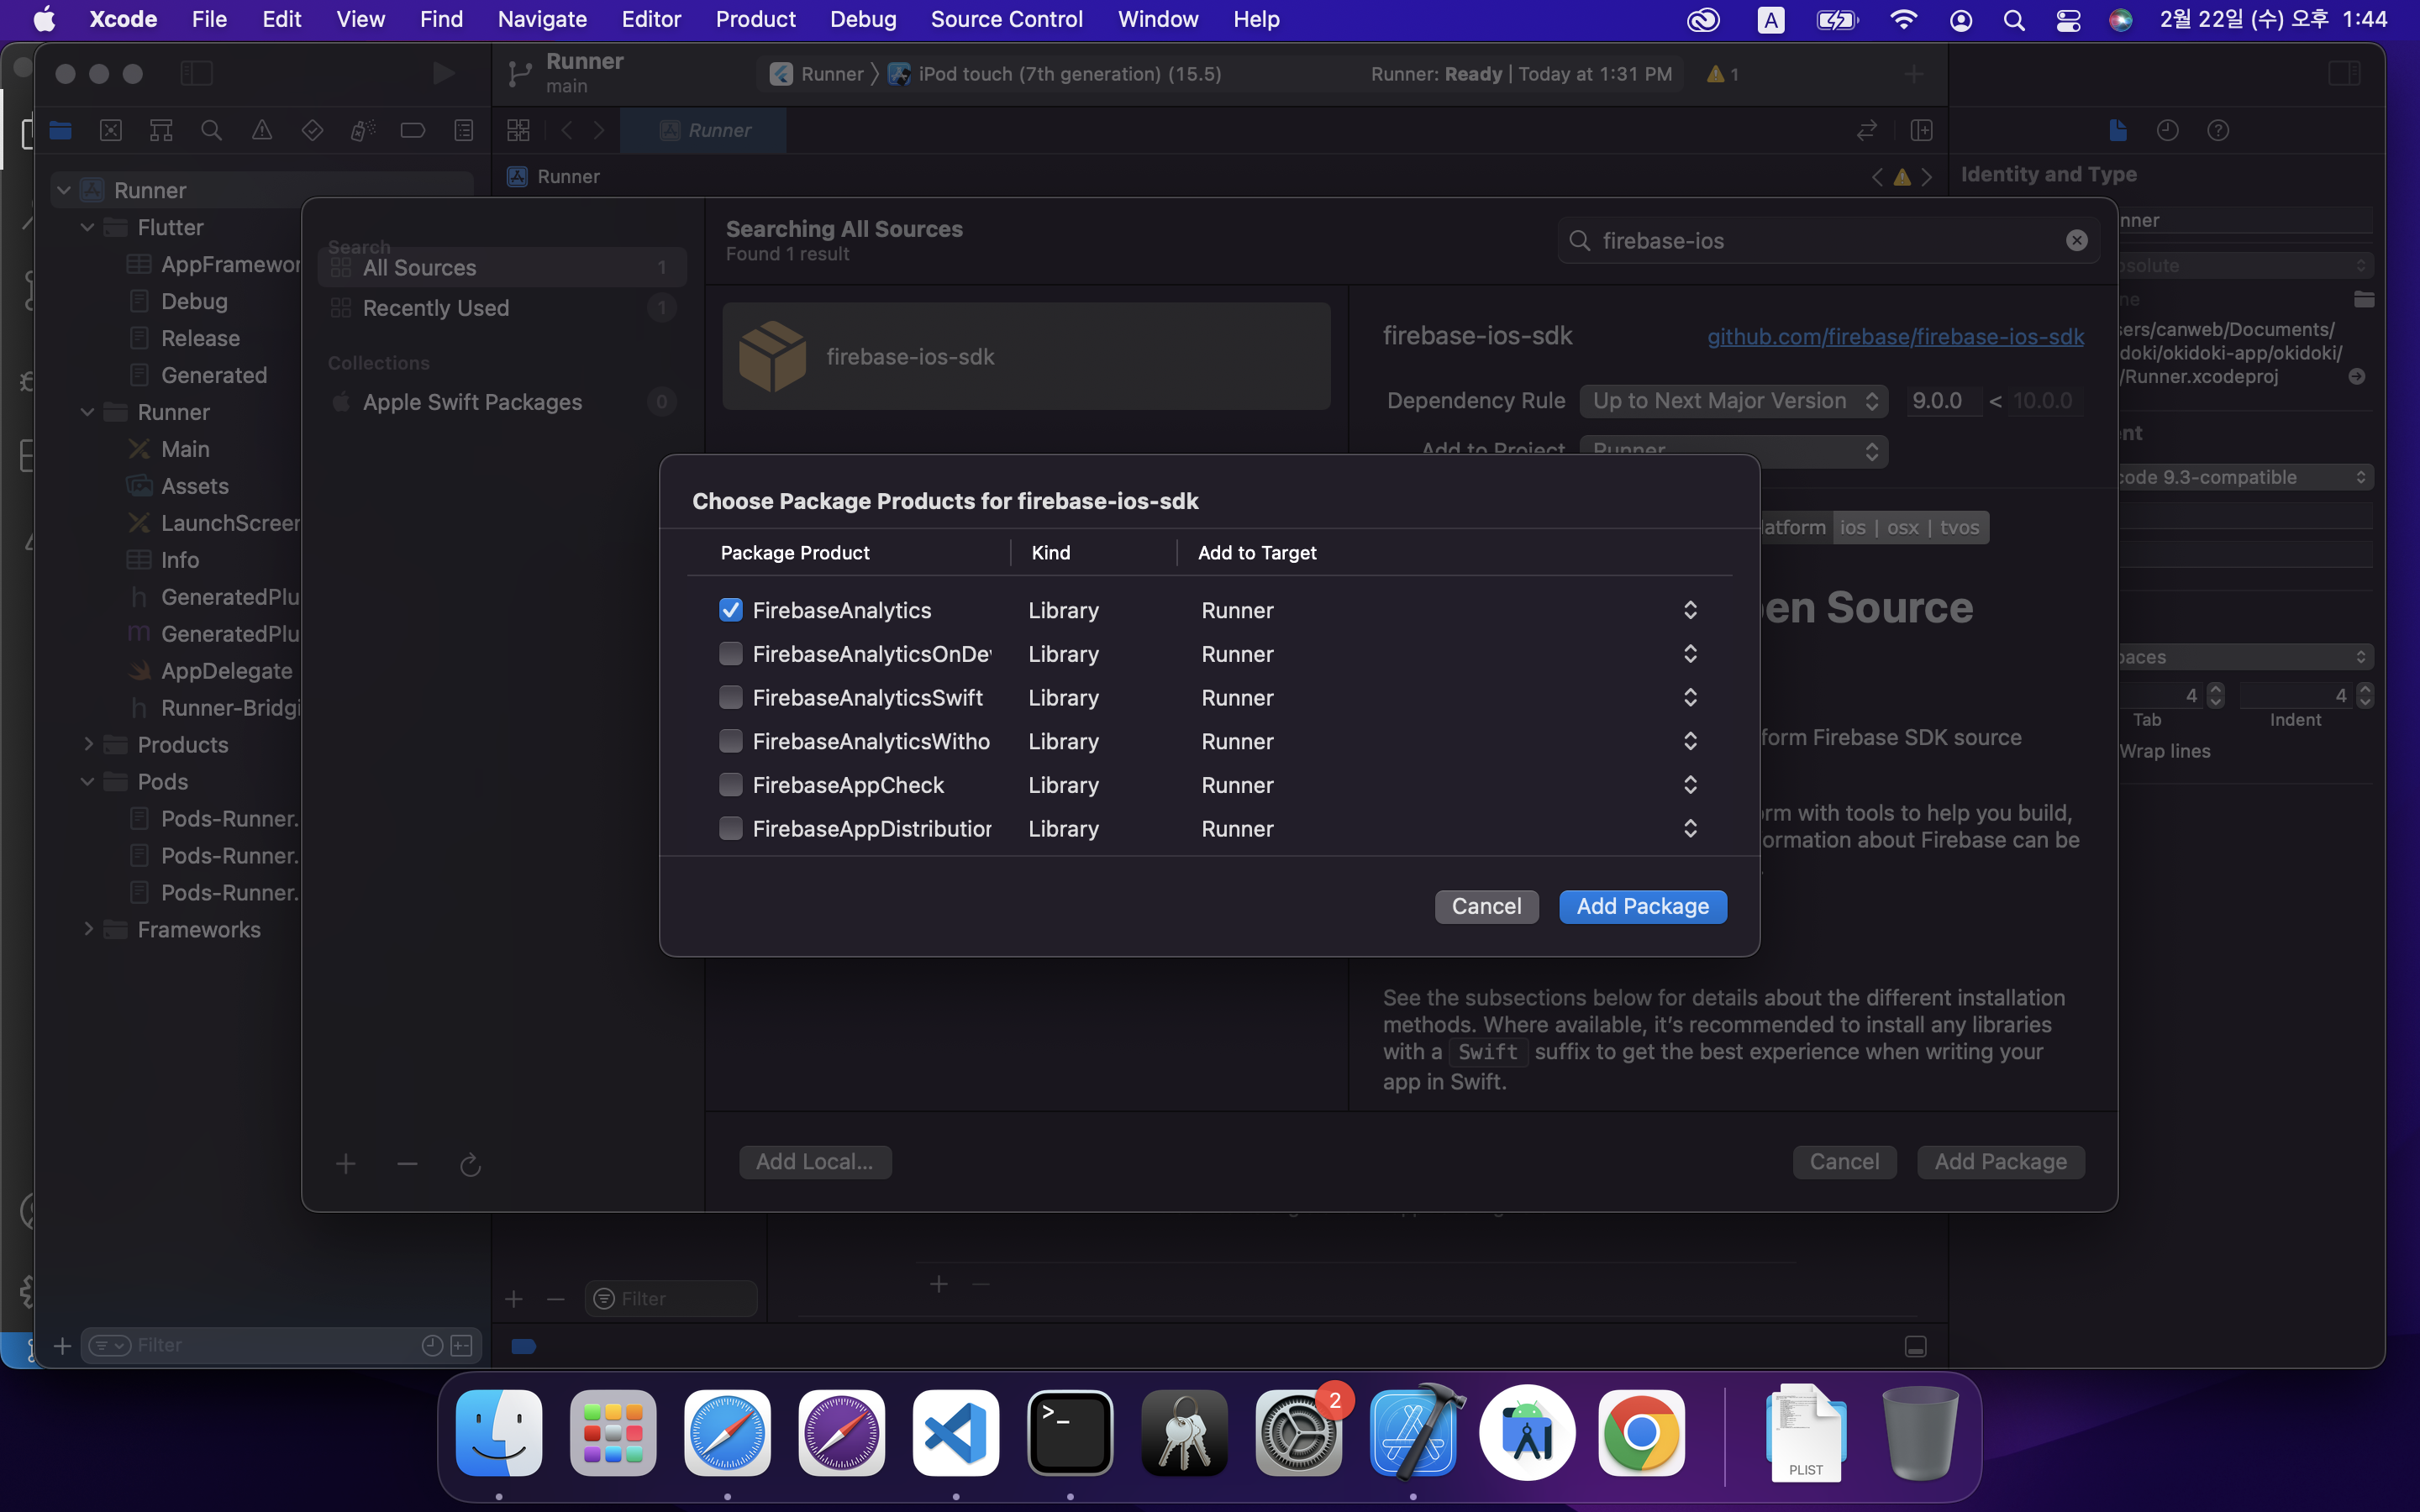This screenshot has height=1512, width=2420.
Task: Open the Dependency Rule version dropdown
Action: tap(1733, 401)
